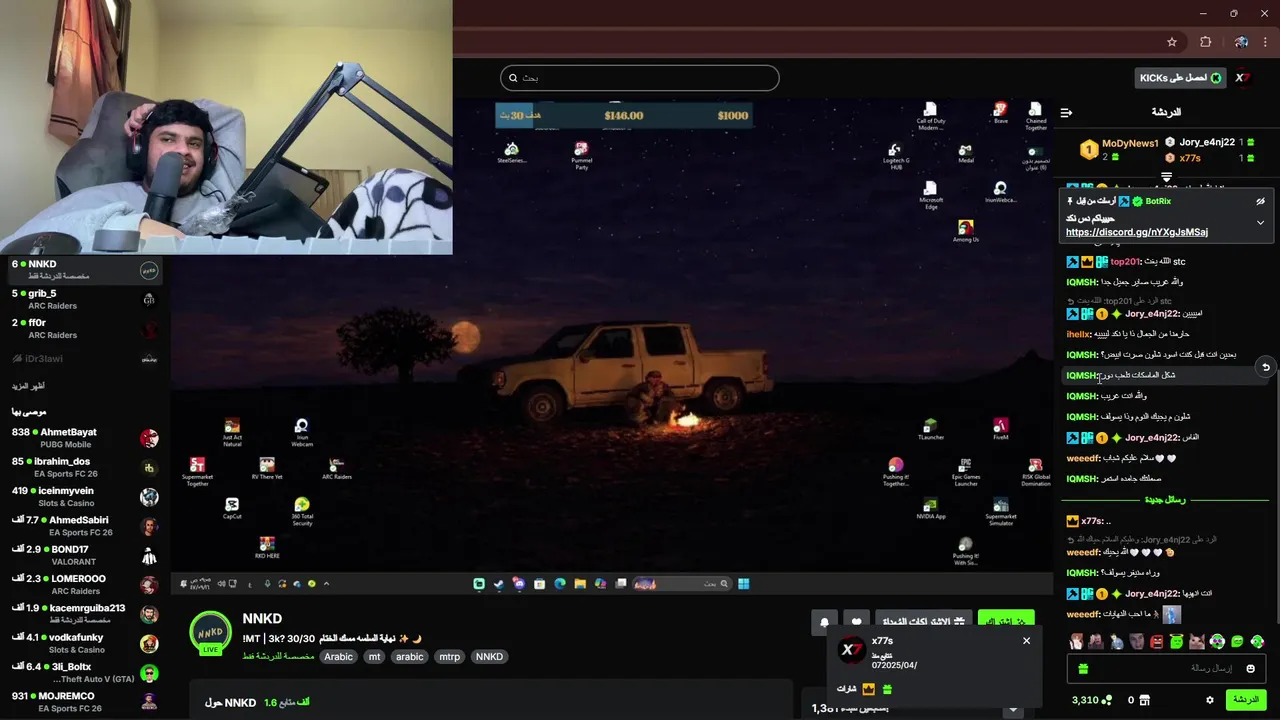Viewport: 1280px width, 720px height.
Task: Open MOJREMCO EA Sports FC 26 channel
Action: coord(84,702)
